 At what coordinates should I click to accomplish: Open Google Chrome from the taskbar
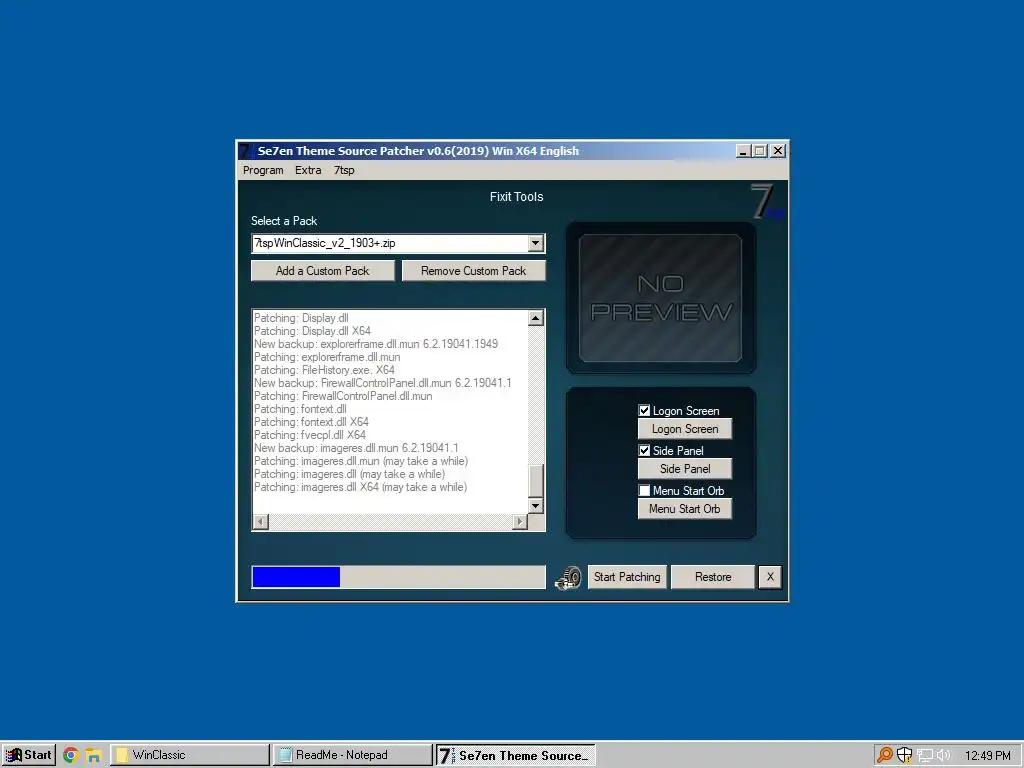71,755
